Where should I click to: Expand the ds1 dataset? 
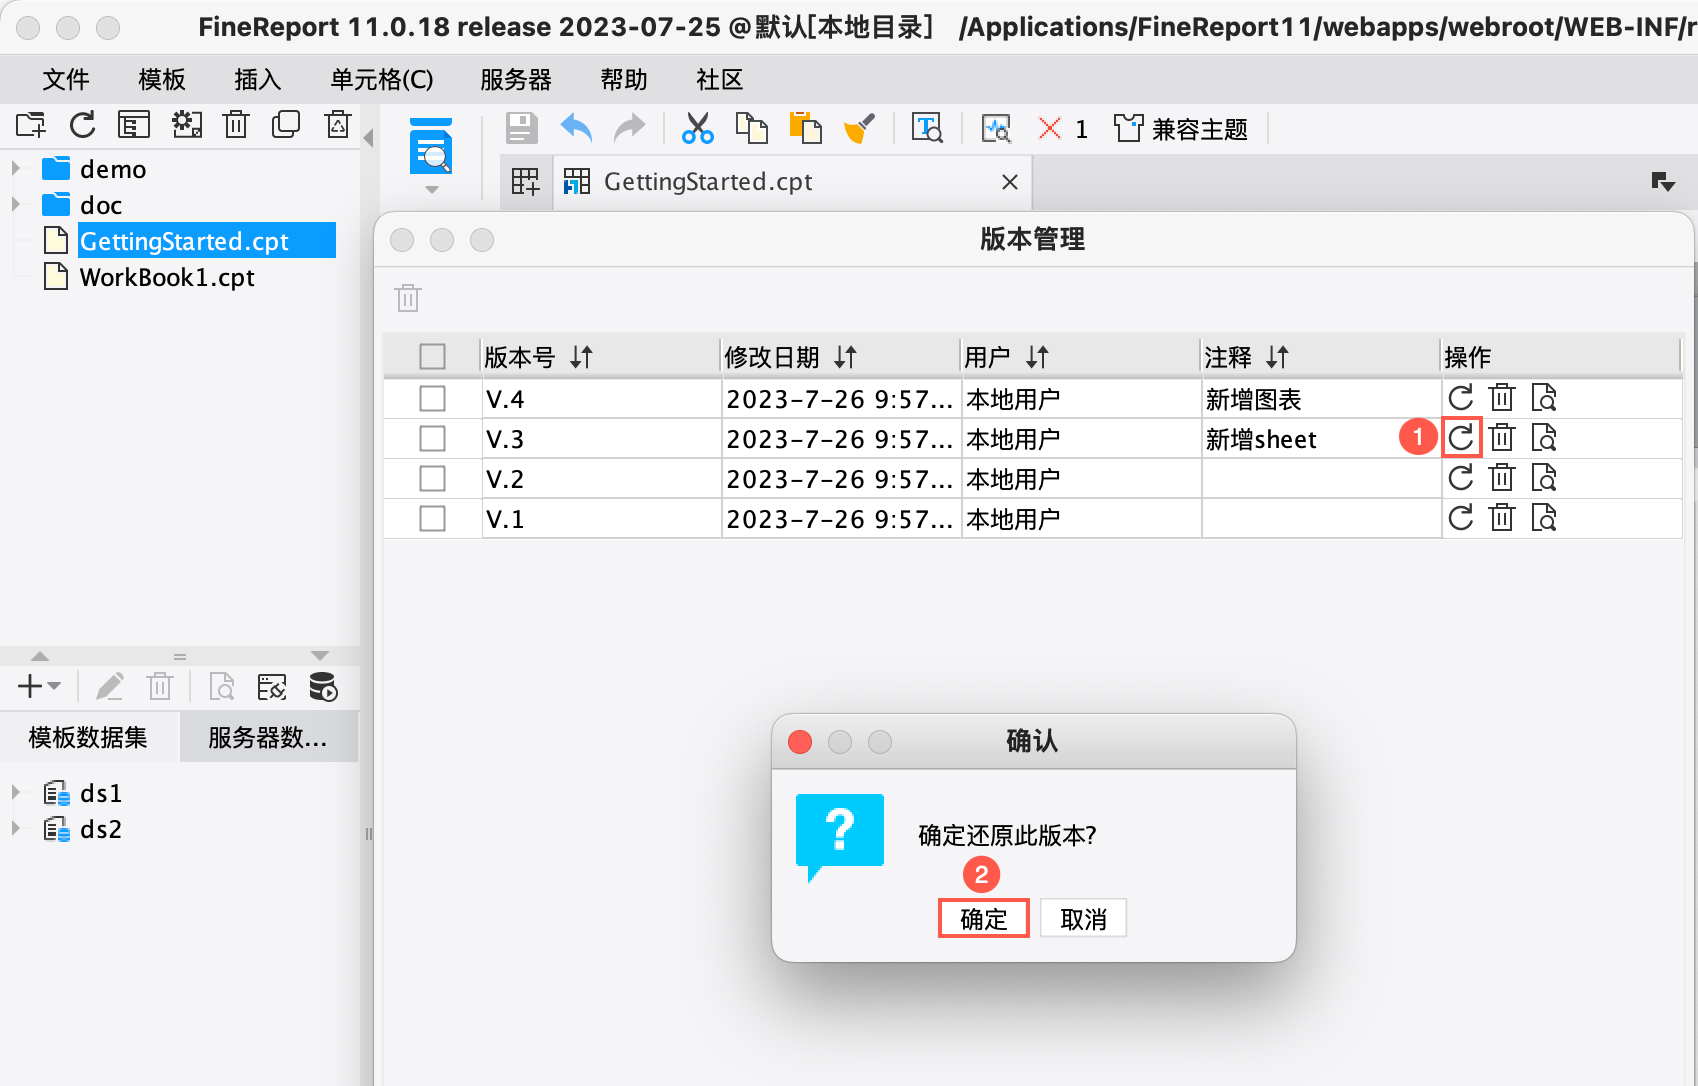[x=16, y=792]
